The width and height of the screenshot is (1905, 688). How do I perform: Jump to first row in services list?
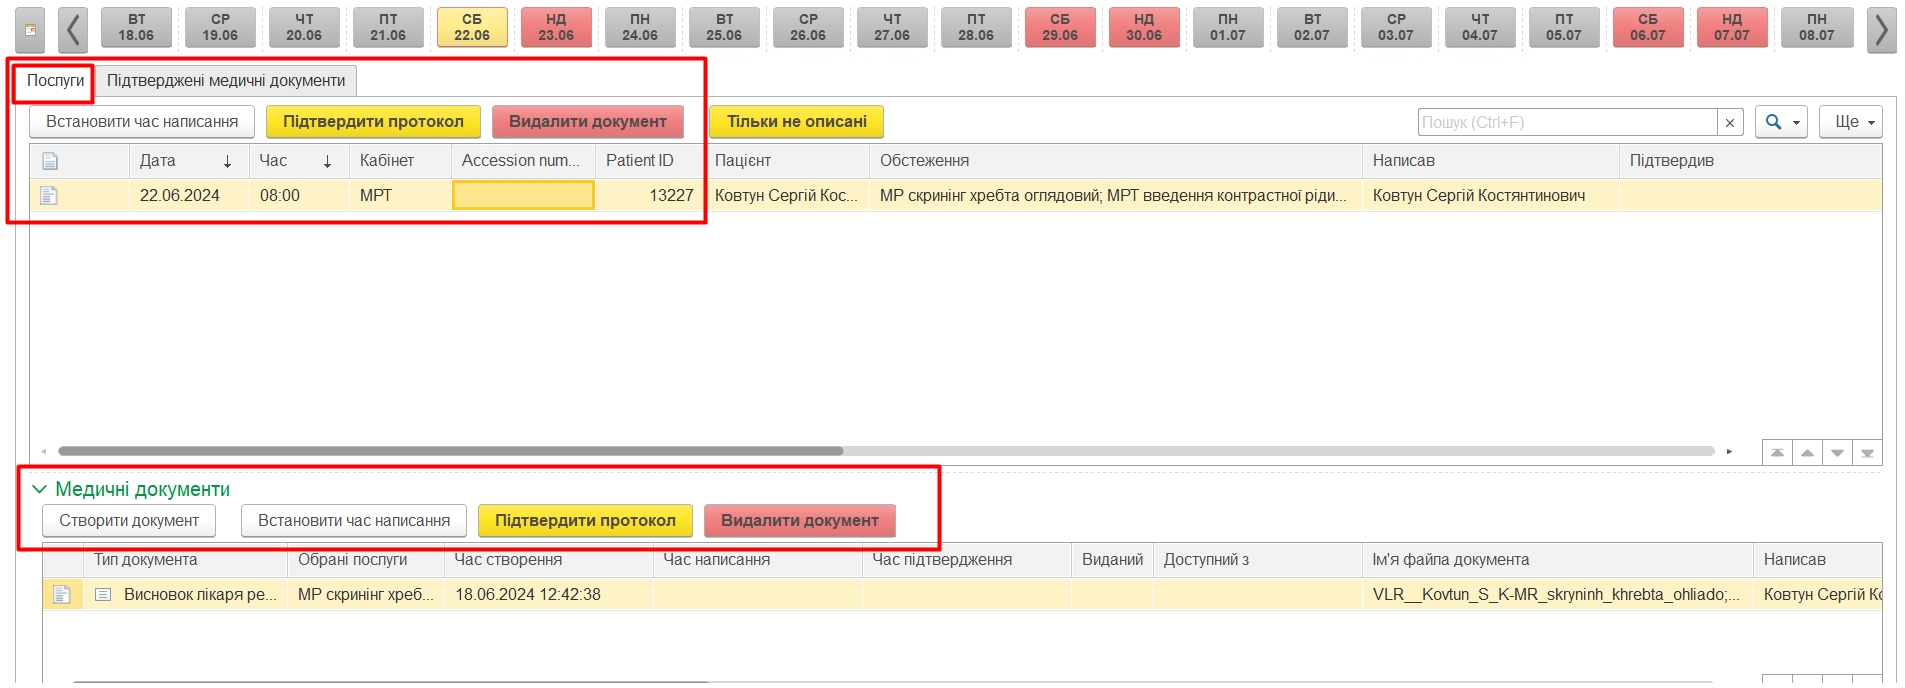[x=1777, y=453]
